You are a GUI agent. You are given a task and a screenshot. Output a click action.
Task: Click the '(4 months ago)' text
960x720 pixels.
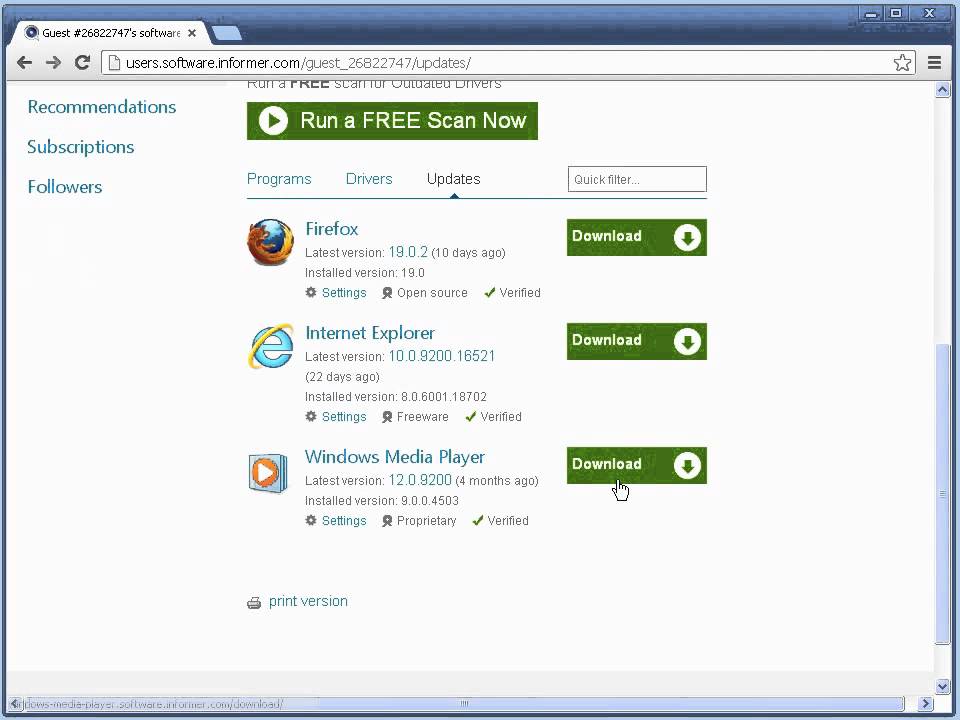[x=497, y=481]
